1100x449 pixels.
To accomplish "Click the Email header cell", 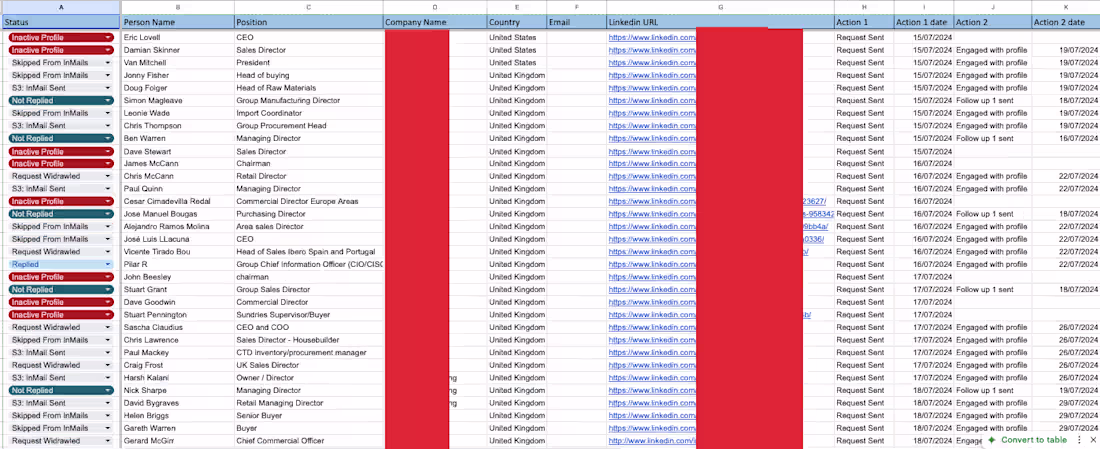I will click(x=577, y=22).
